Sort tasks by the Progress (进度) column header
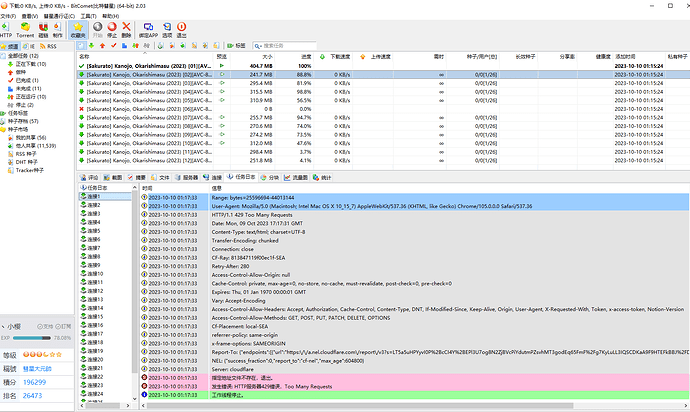Screen dimensions: 690x412 294,57
